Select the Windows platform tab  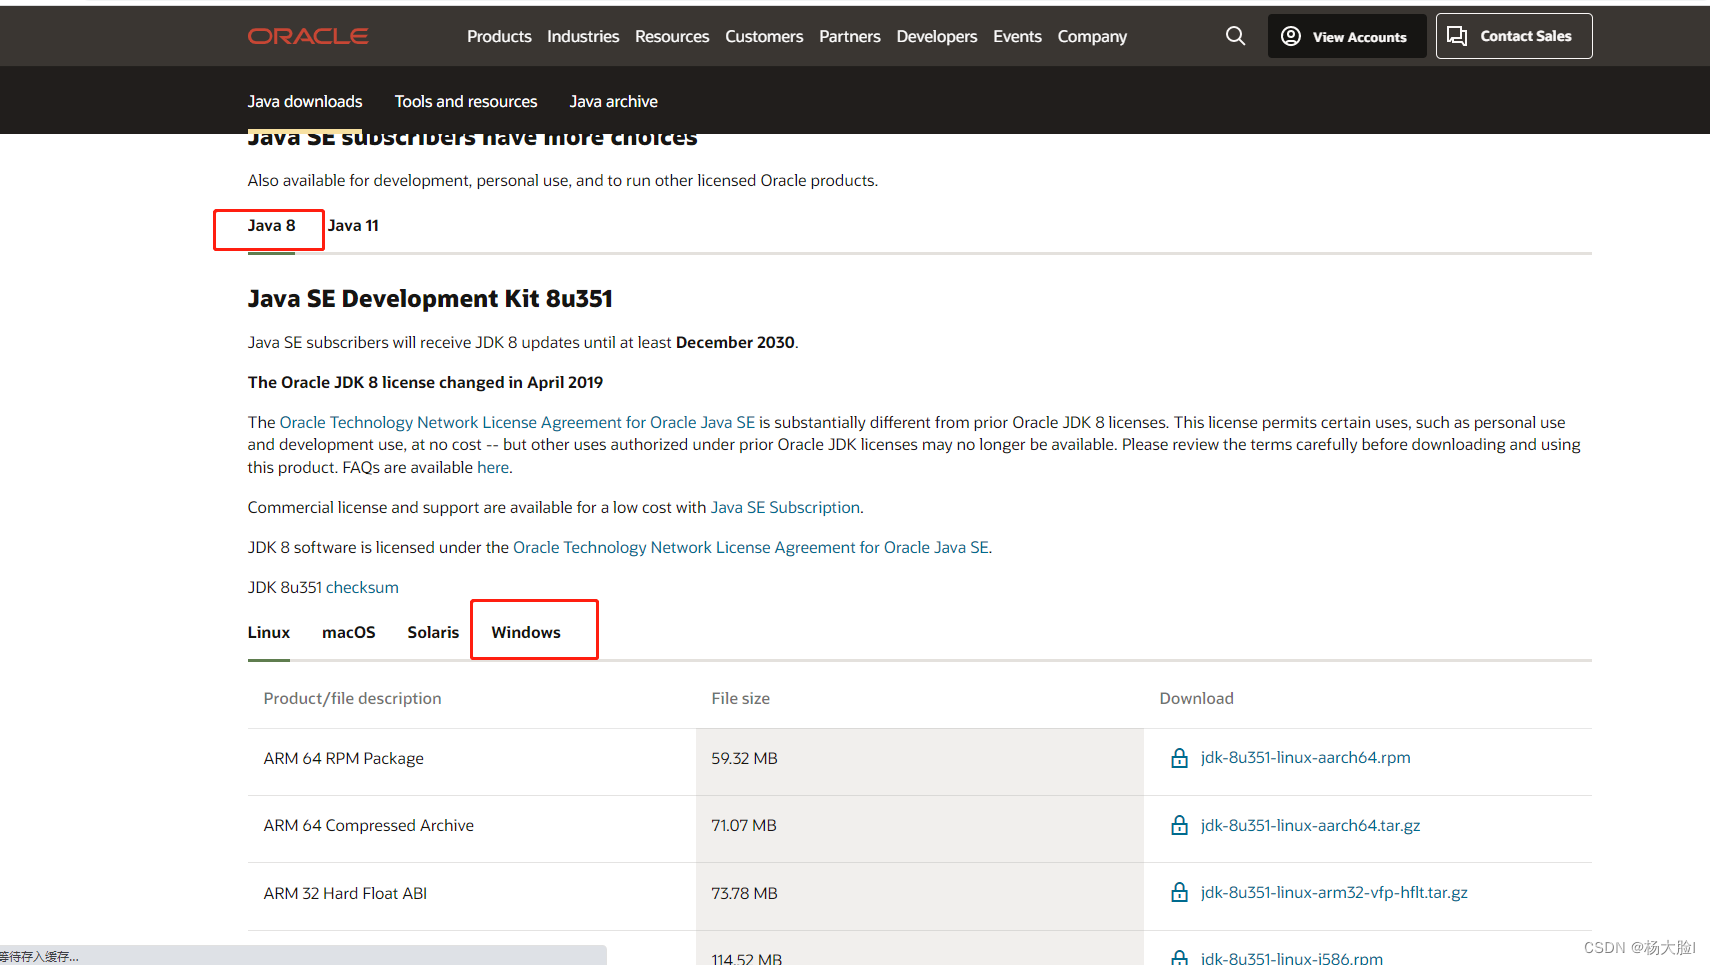(x=526, y=632)
